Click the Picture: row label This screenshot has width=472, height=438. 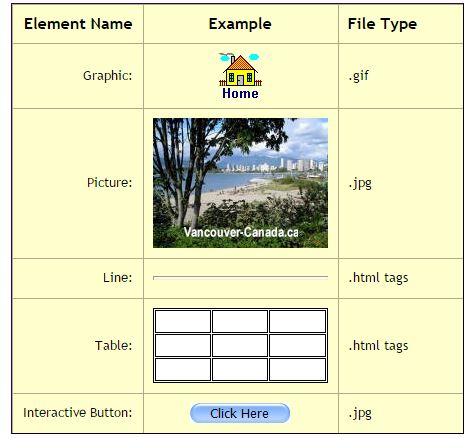[x=110, y=182]
